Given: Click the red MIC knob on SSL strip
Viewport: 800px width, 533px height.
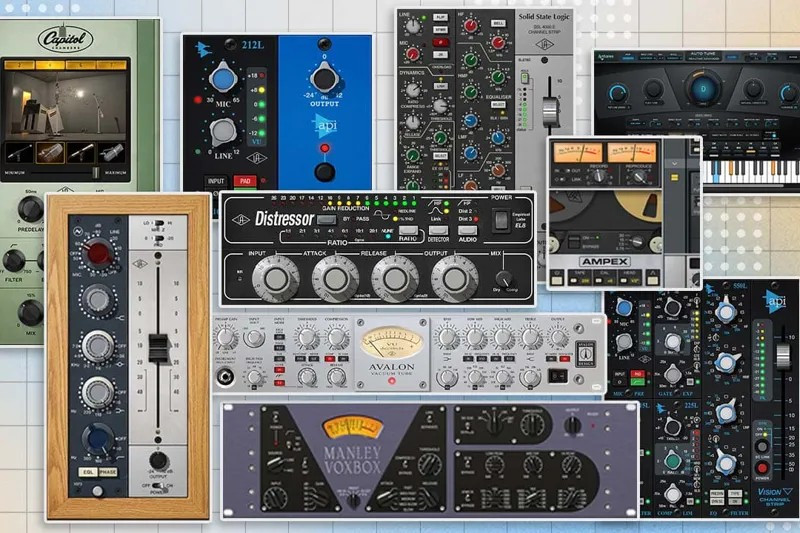Looking at the screenshot, I should pyautogui.click(x=413, y=54).
